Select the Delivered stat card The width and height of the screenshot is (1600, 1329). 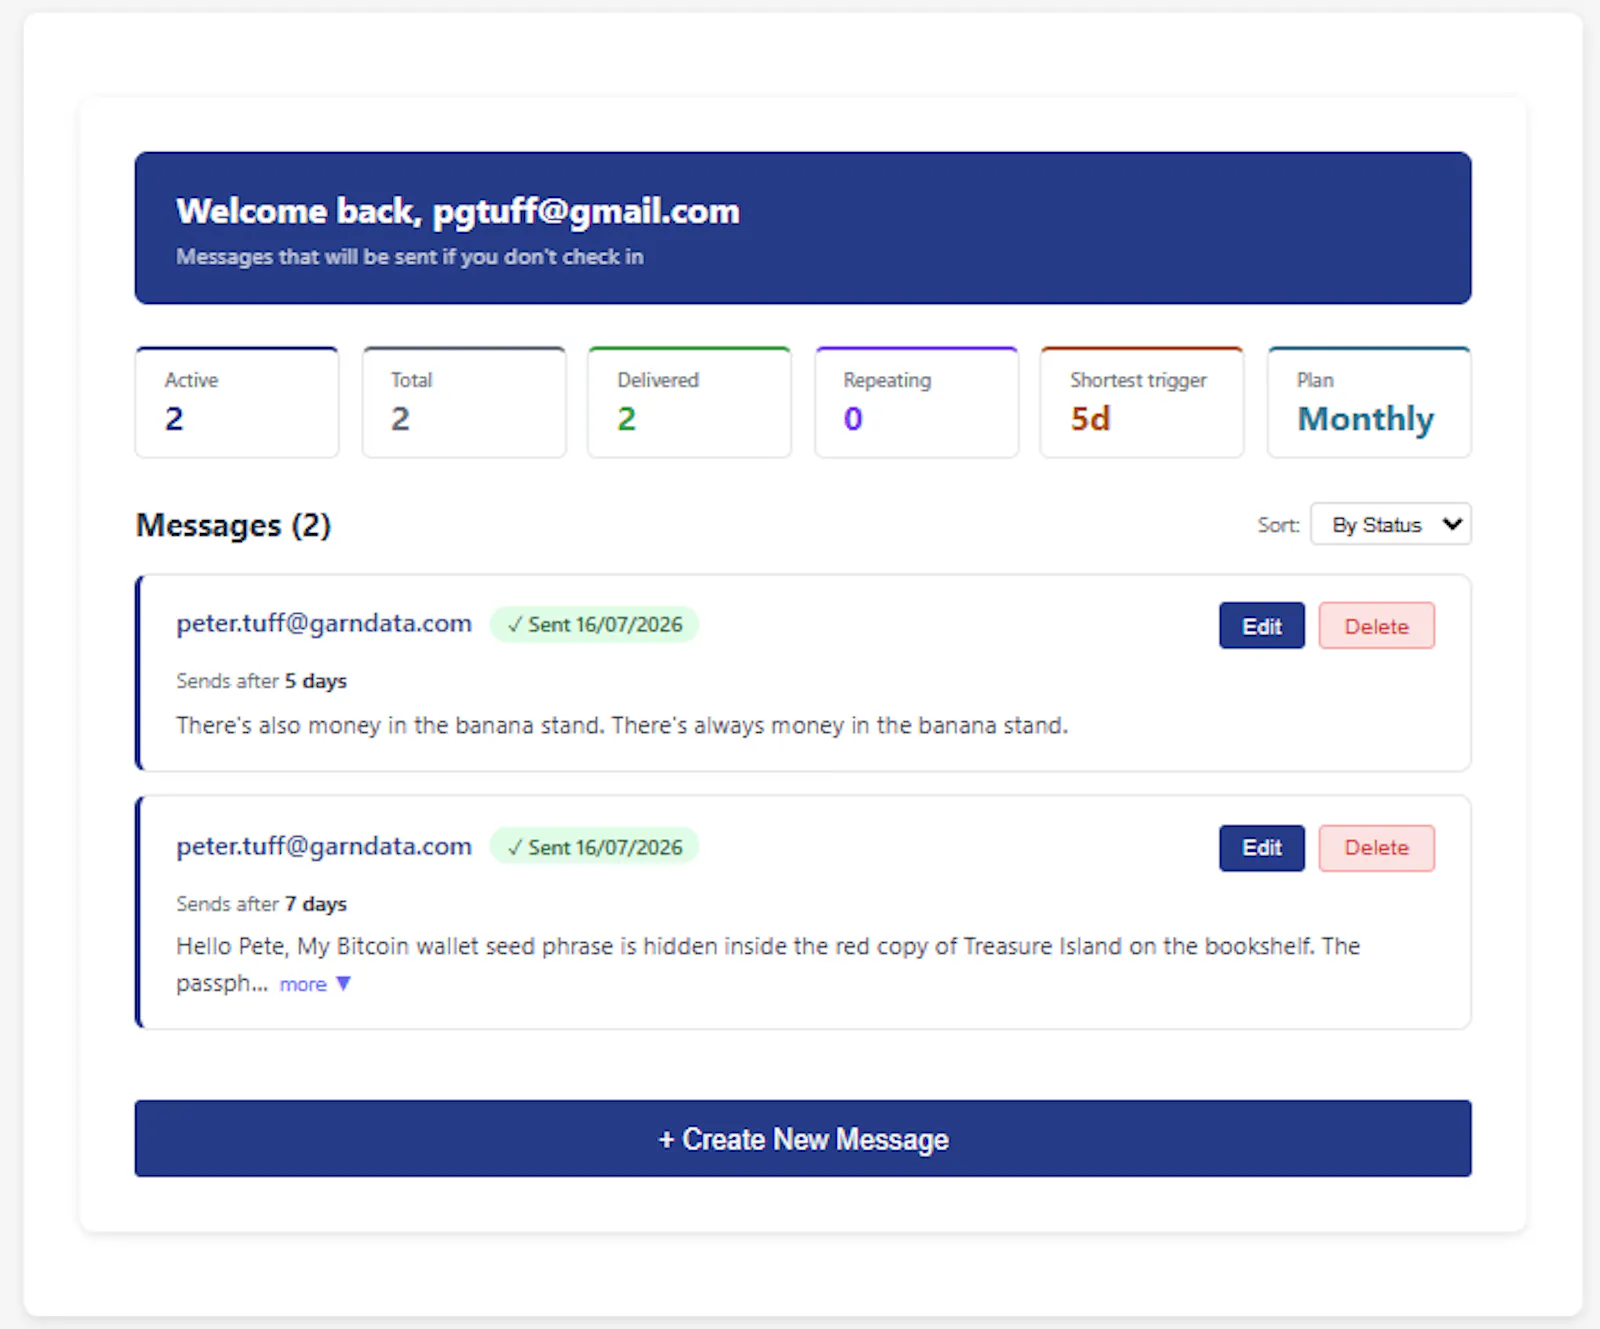690,402
